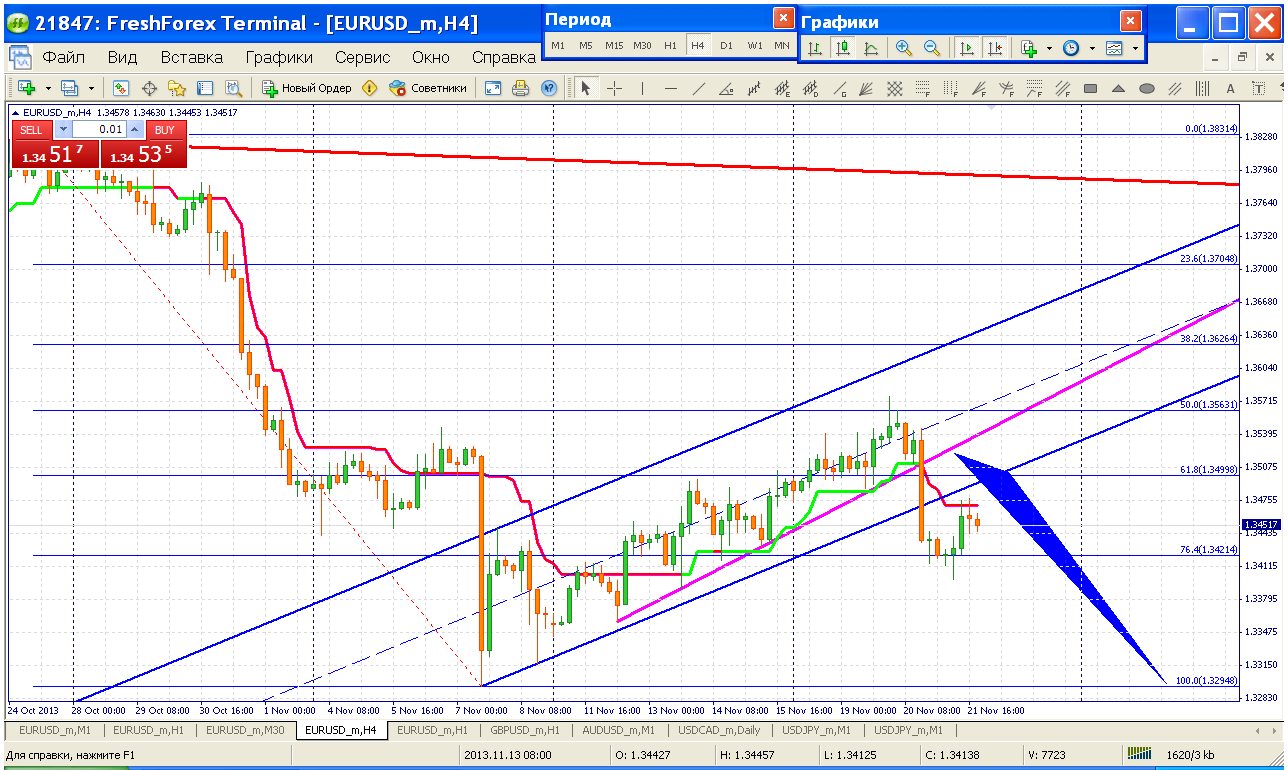Open the Strategy Tester icon
1288x770 pixels.
[x=233, y=88]
